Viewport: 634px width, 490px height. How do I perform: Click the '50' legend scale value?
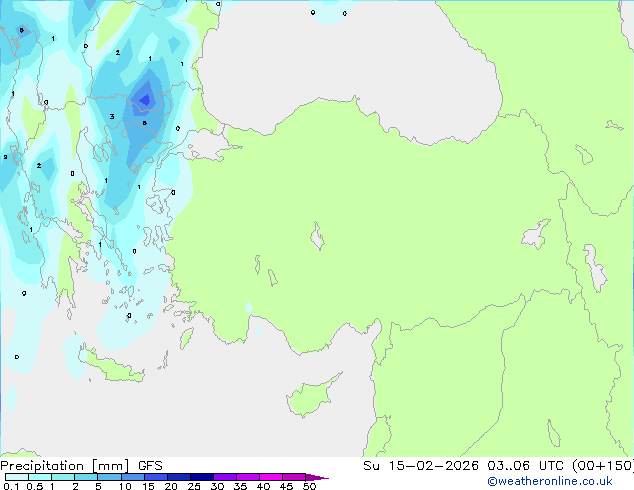(x=309, y=486)
